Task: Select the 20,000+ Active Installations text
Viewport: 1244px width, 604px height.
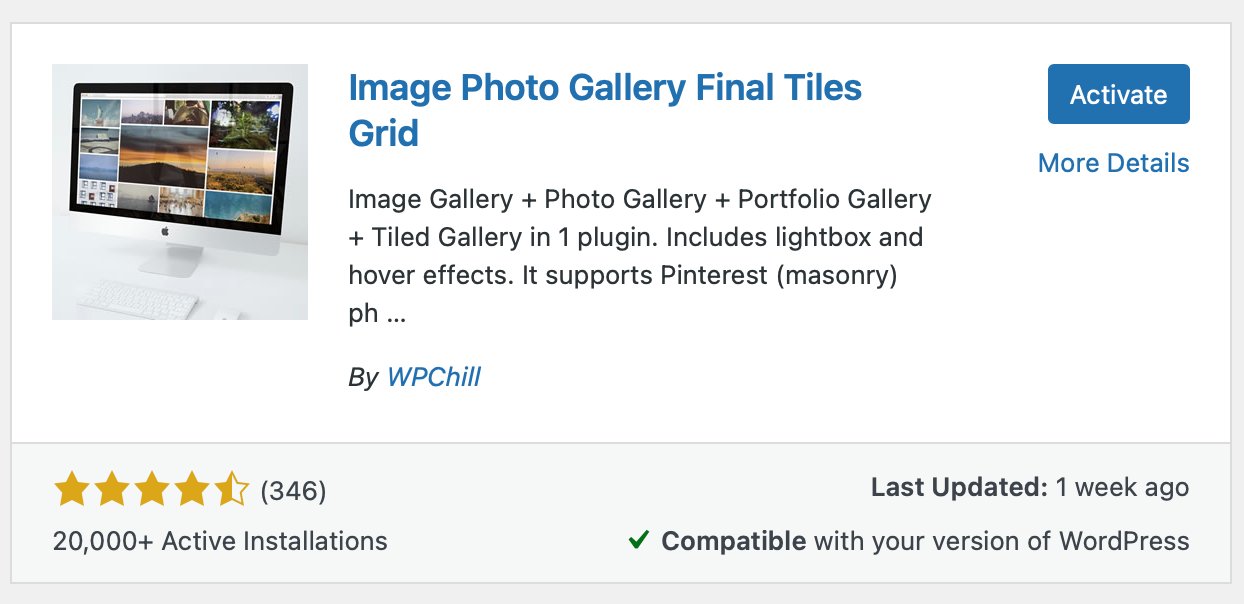Action: tap(219, 541)
